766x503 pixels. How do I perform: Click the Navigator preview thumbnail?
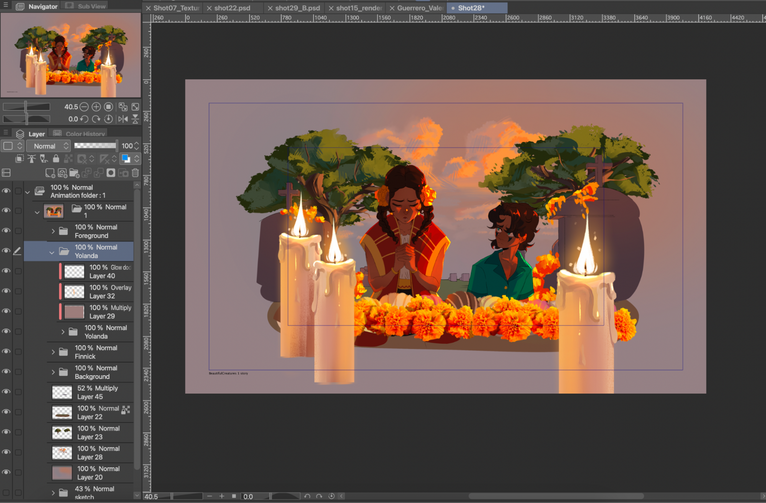pos(71,55)
